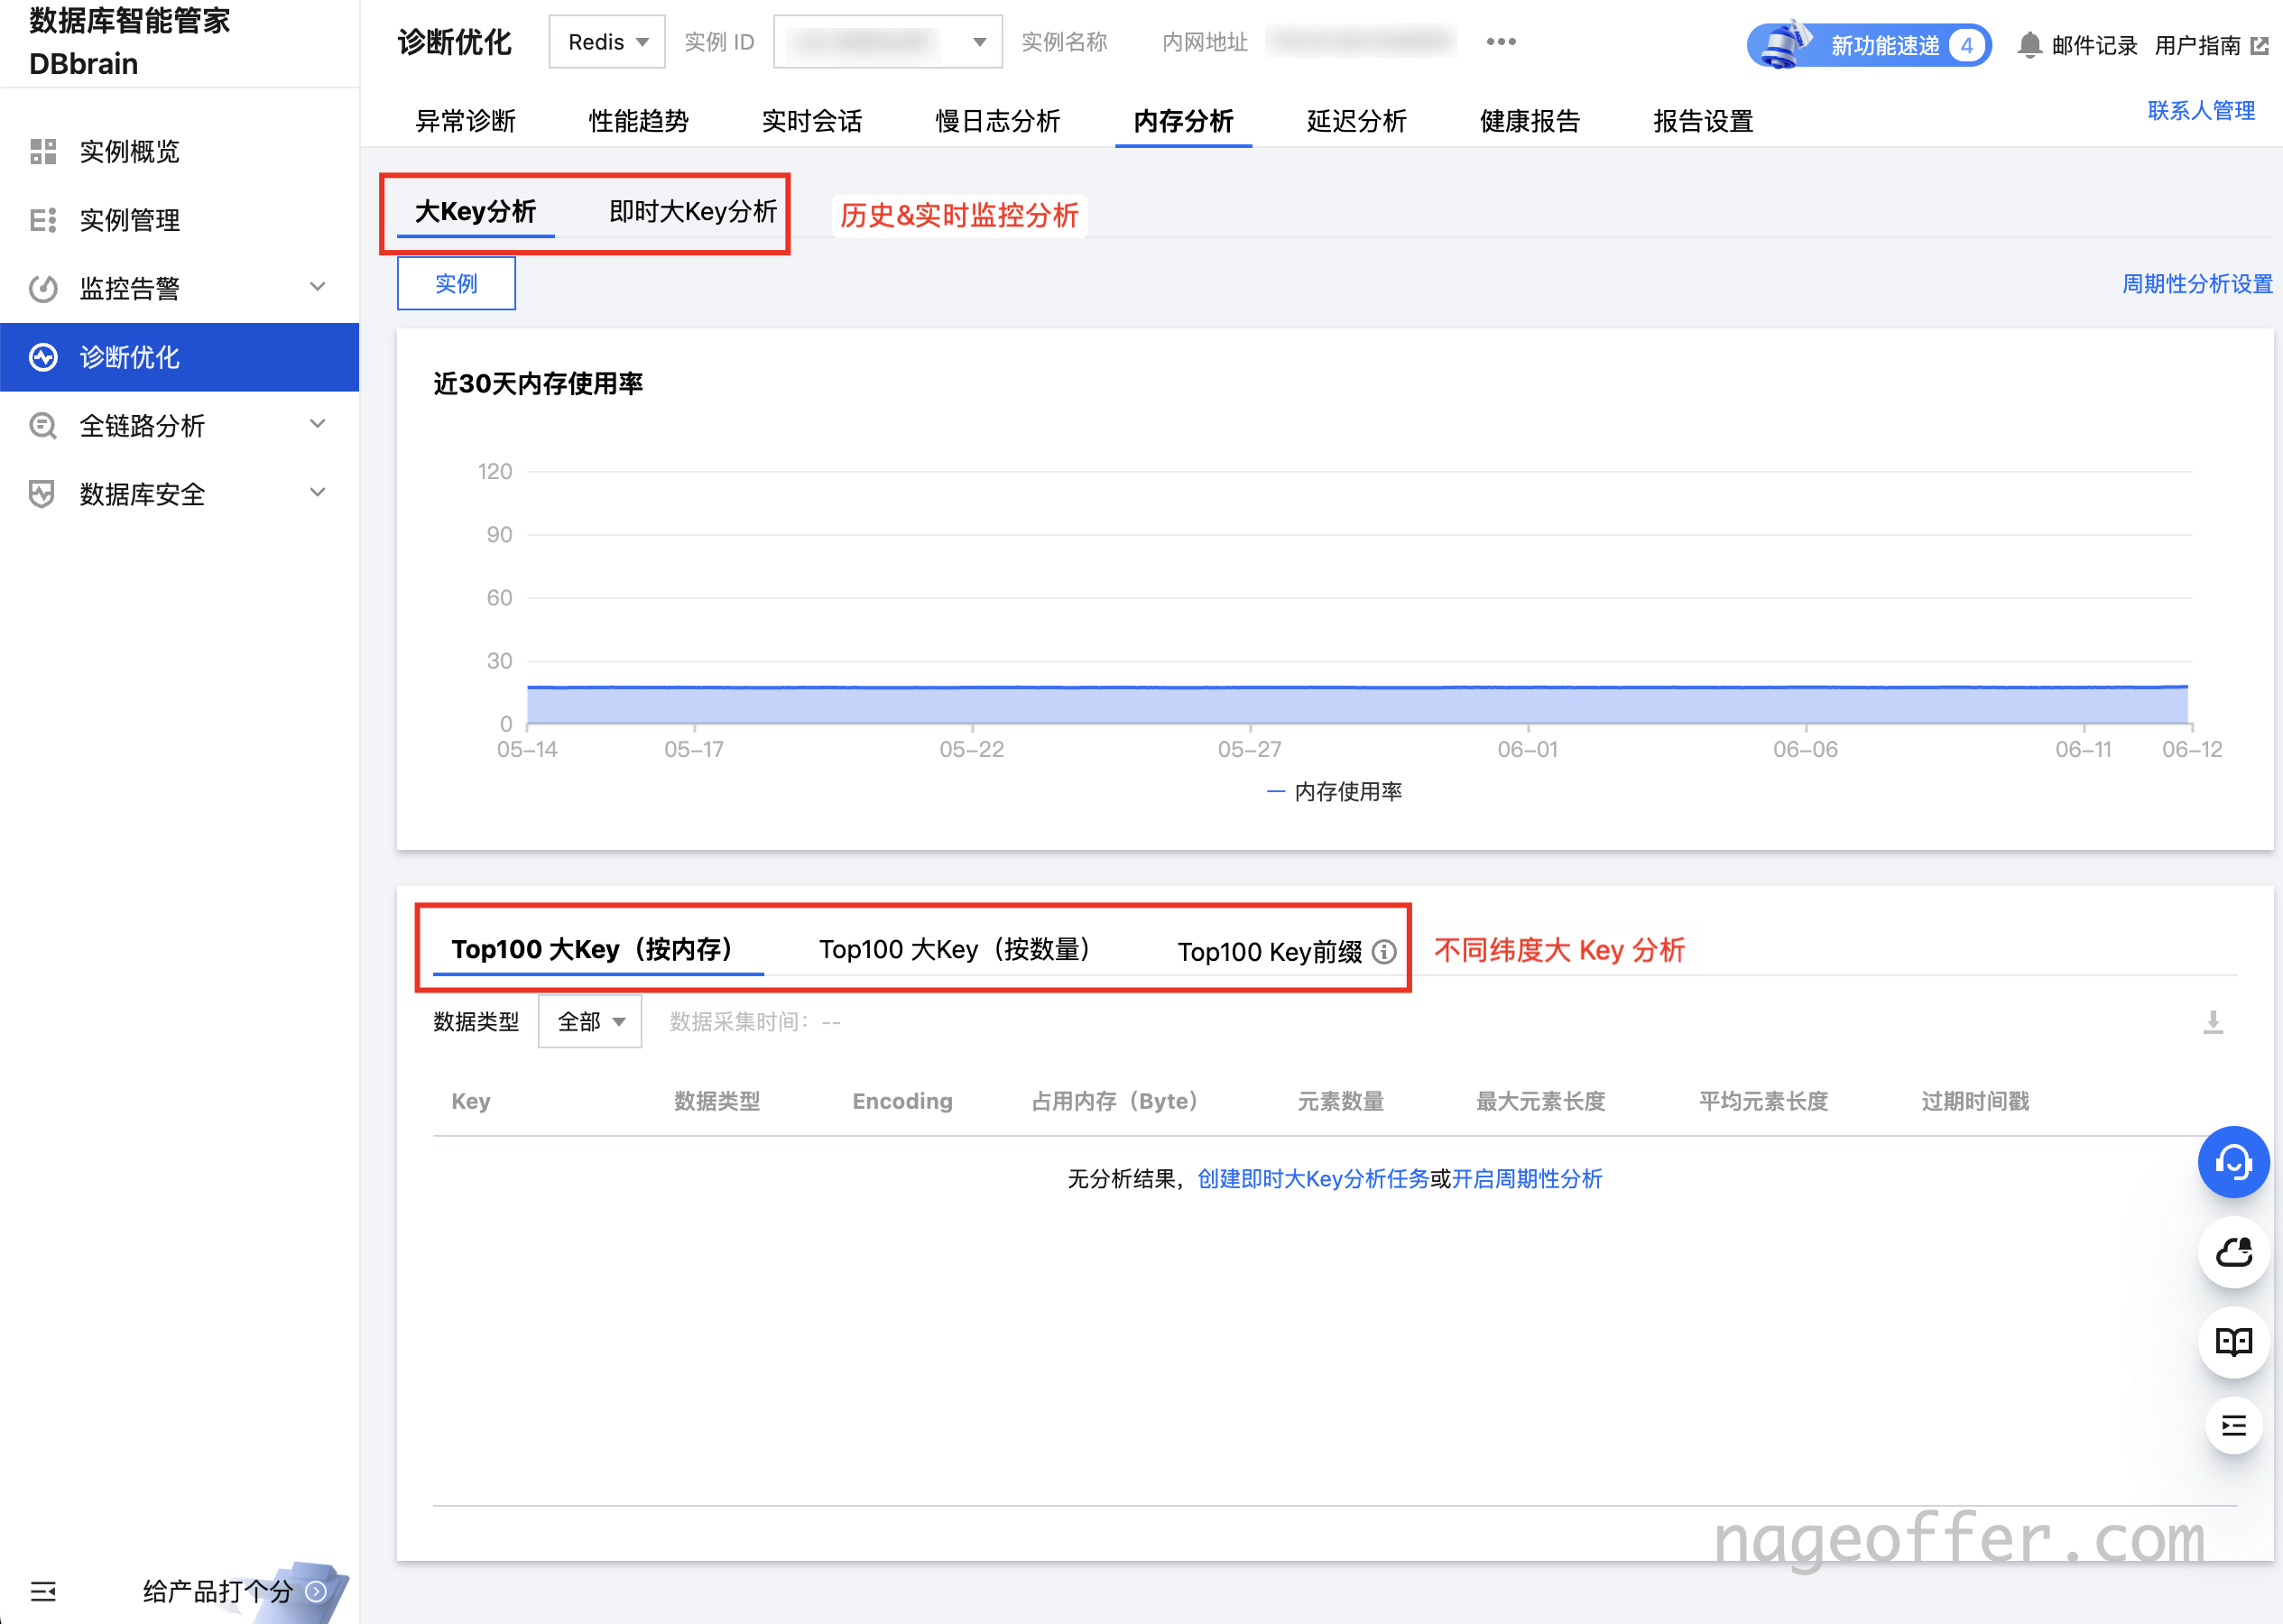
Task: Click the Key column header
Action: 471,1101
